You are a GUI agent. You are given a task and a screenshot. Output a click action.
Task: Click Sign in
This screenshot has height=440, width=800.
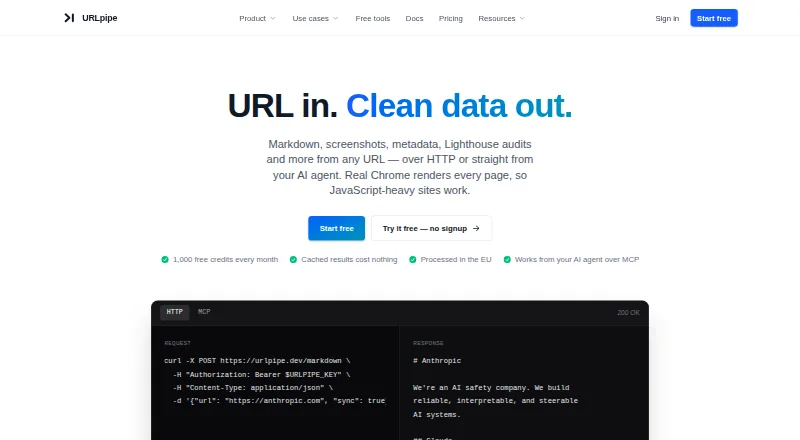point(667,18)
